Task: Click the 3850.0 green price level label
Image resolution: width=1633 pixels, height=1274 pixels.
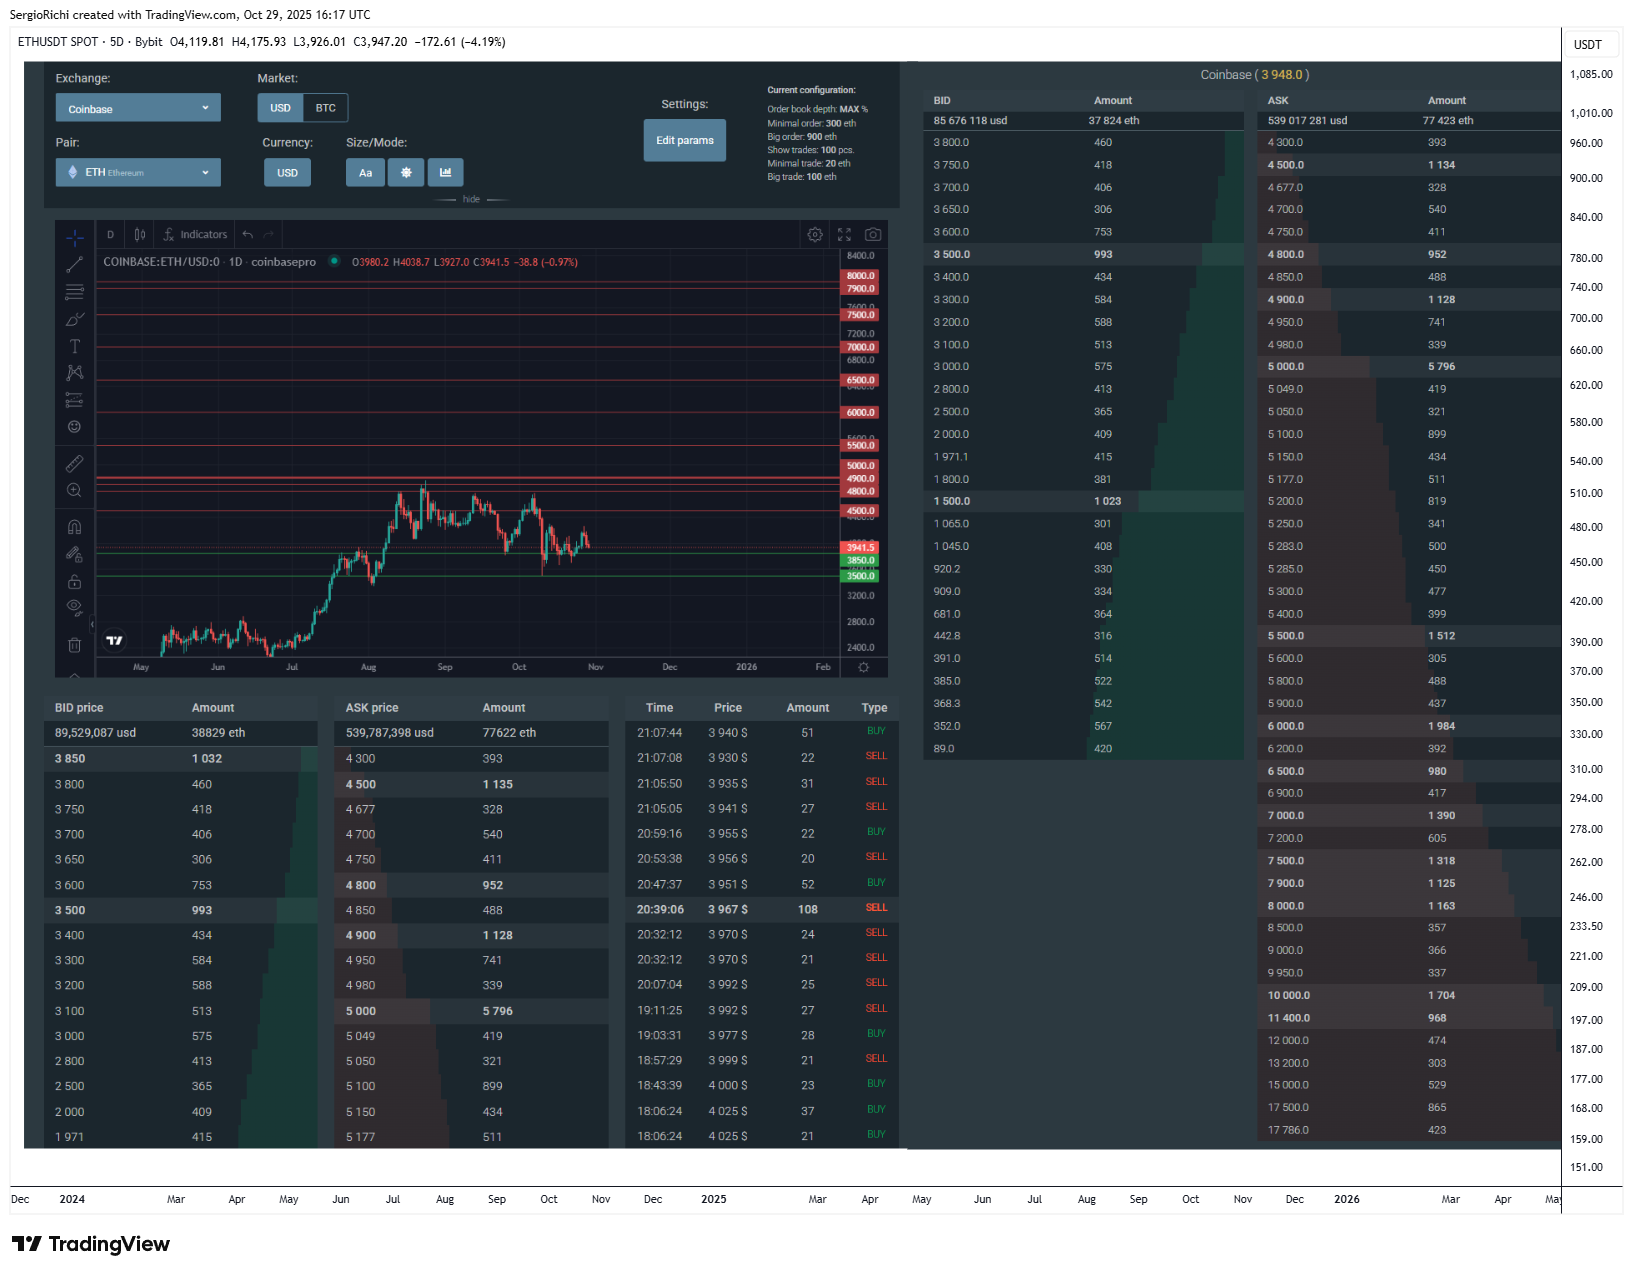Action: pyautogui.click(x=860, y=560)
